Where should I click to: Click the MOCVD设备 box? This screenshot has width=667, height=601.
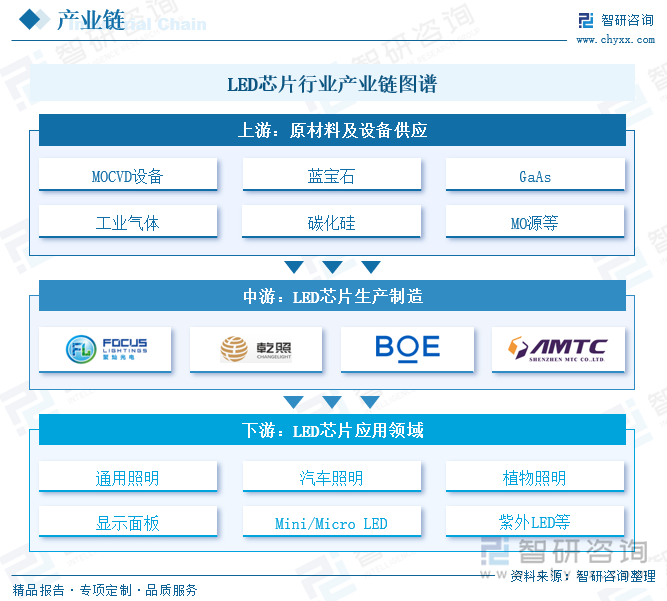tap(127, 176)
